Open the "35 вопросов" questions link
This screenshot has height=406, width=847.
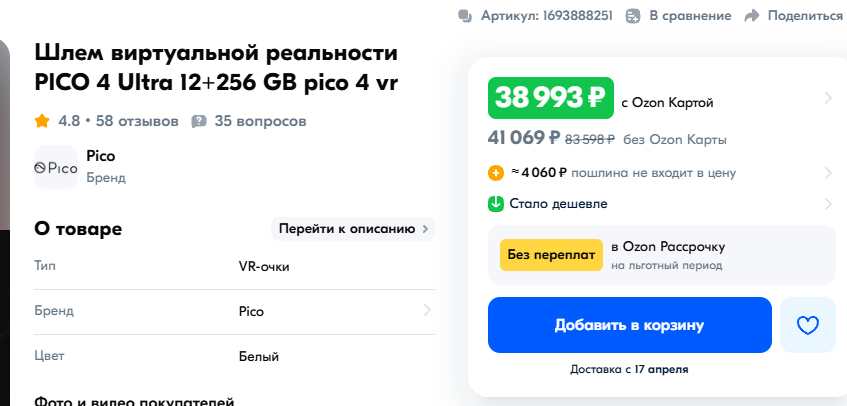pyautogui.click(x=260, y=121)
